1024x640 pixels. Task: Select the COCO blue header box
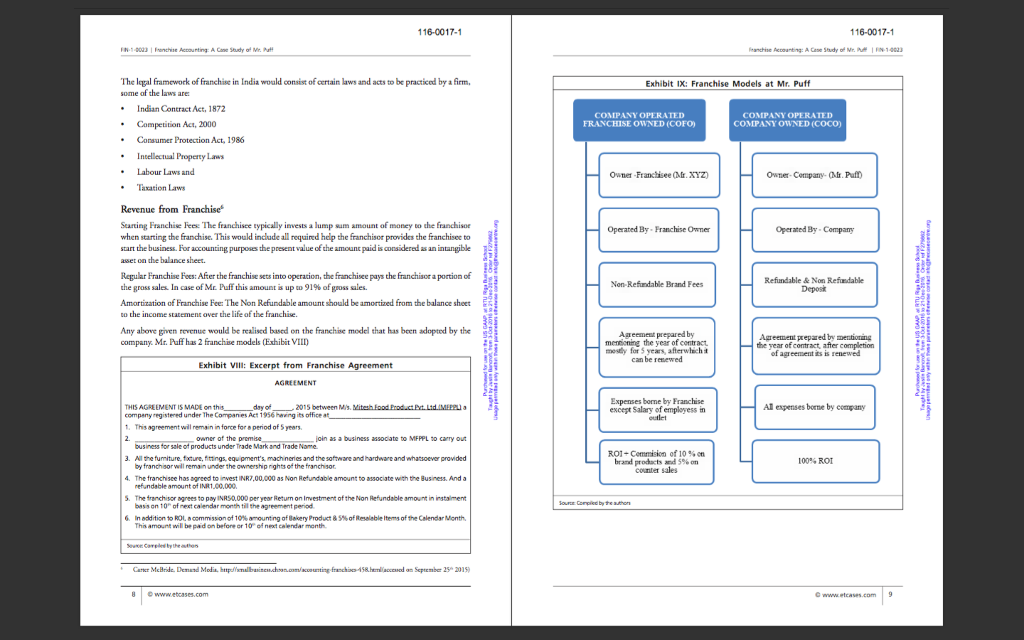(x=787, y=119)
